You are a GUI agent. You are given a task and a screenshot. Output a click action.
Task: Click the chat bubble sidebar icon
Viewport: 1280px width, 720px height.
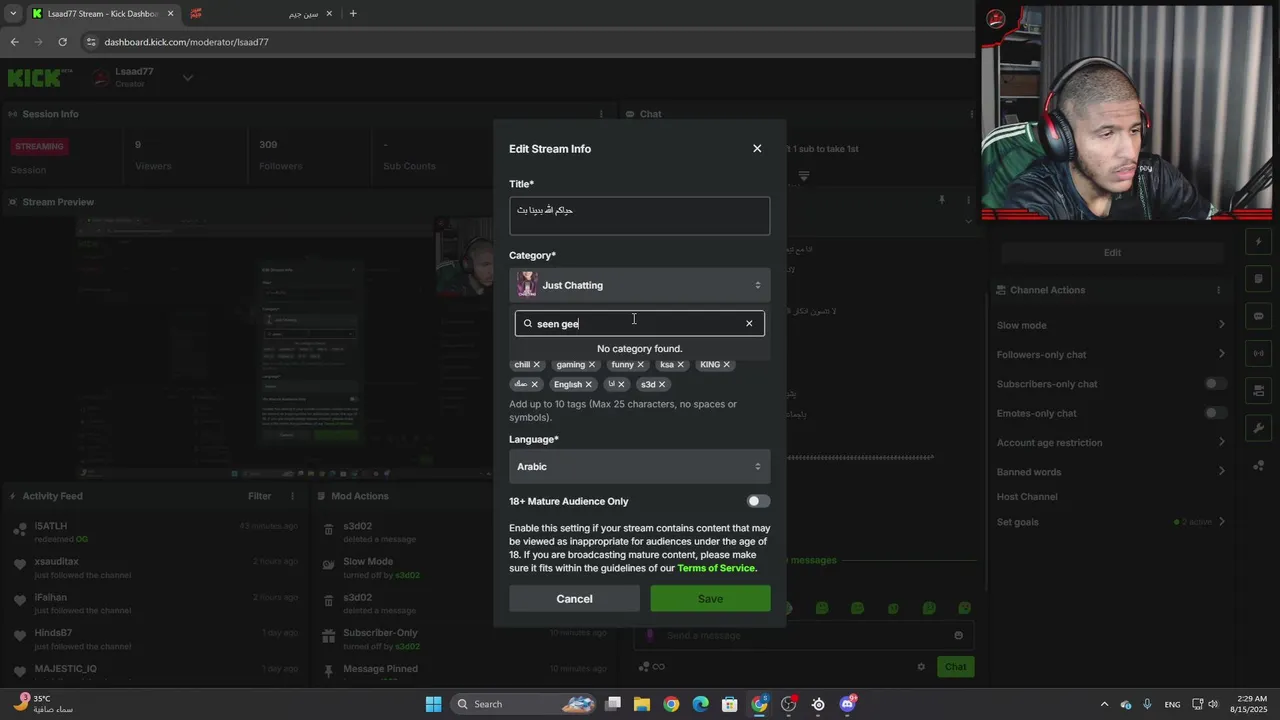(x=1259, y=316)
